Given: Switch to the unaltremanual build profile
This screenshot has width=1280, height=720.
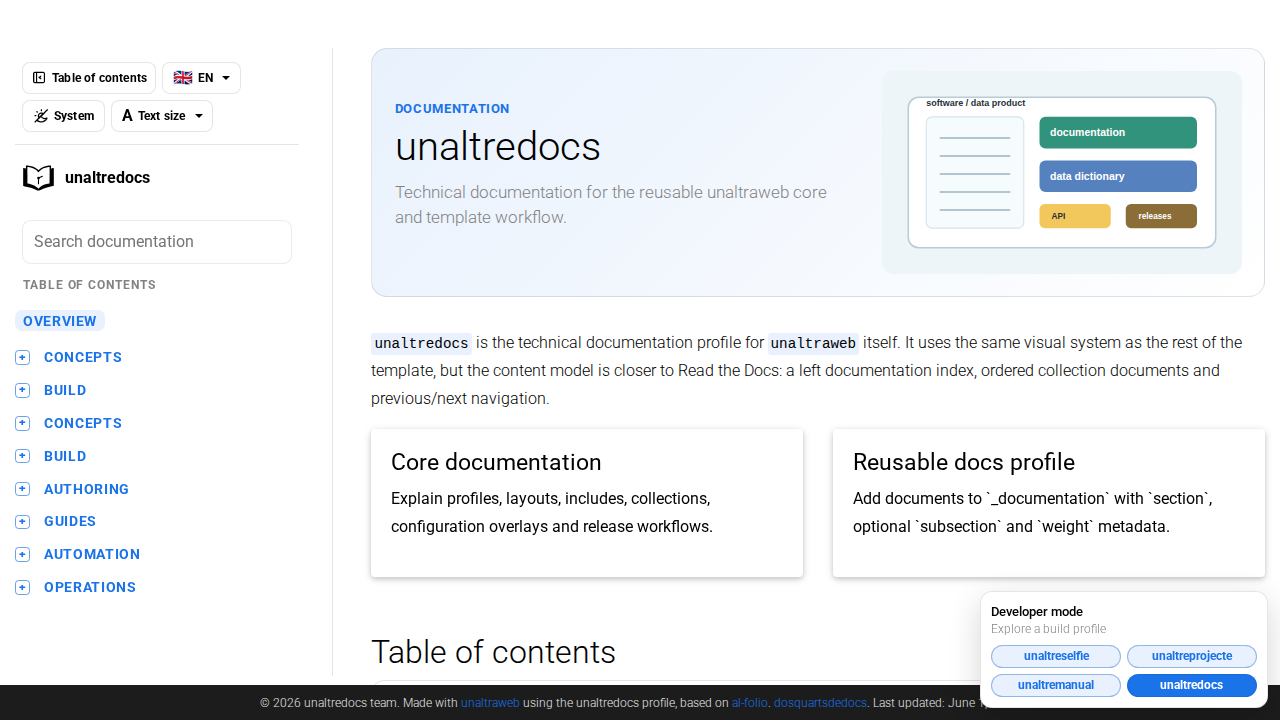Looking at the screenshot, I should (1056, 685).
